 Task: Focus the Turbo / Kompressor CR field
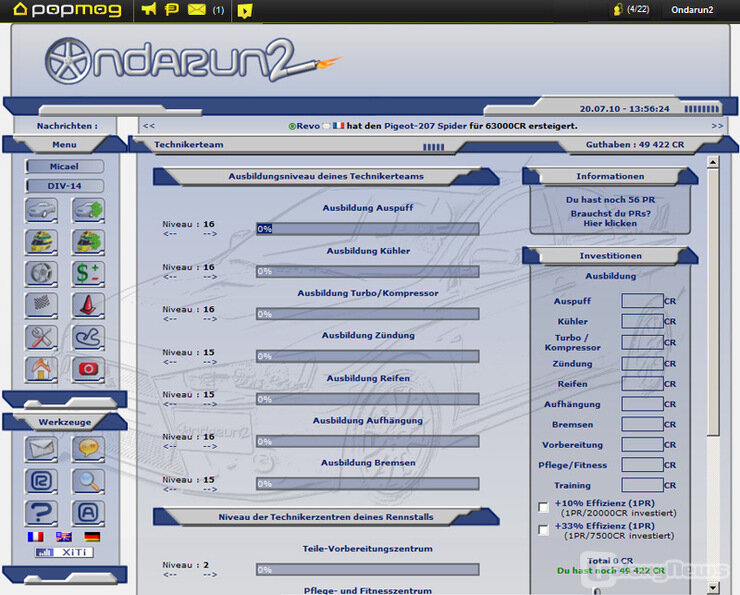point(643,342)
